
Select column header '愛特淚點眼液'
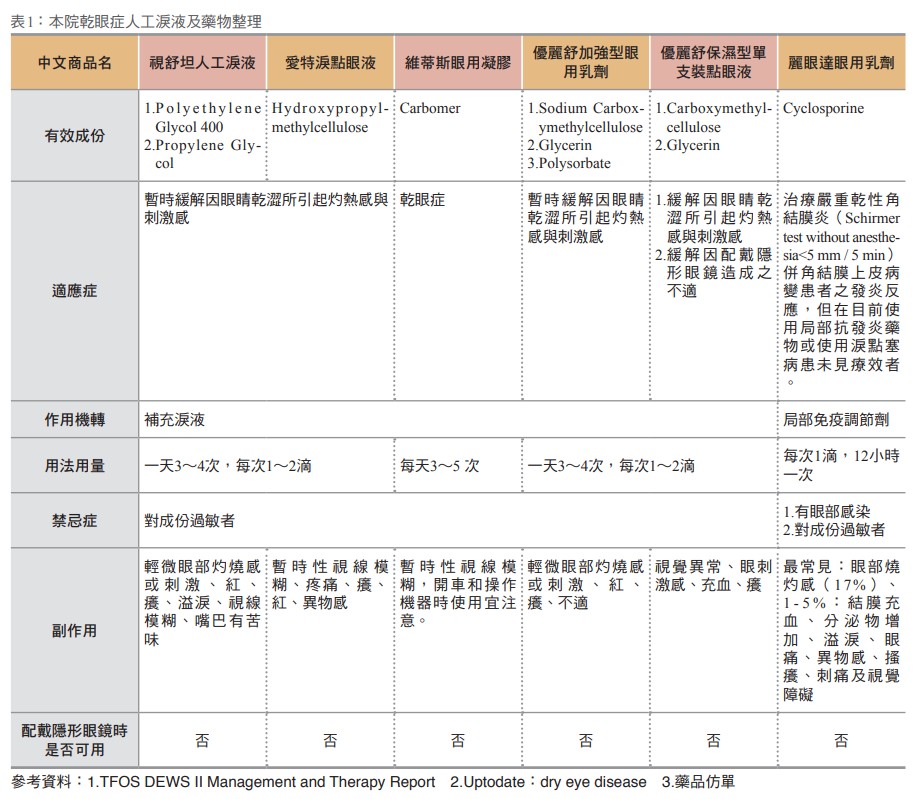coord(330,62)
